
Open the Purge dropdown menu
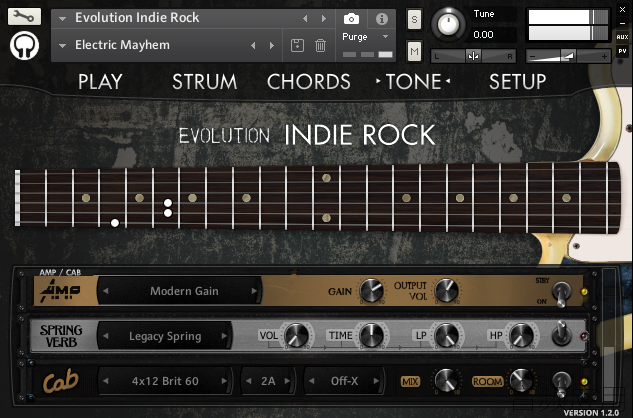pos(365,37)
